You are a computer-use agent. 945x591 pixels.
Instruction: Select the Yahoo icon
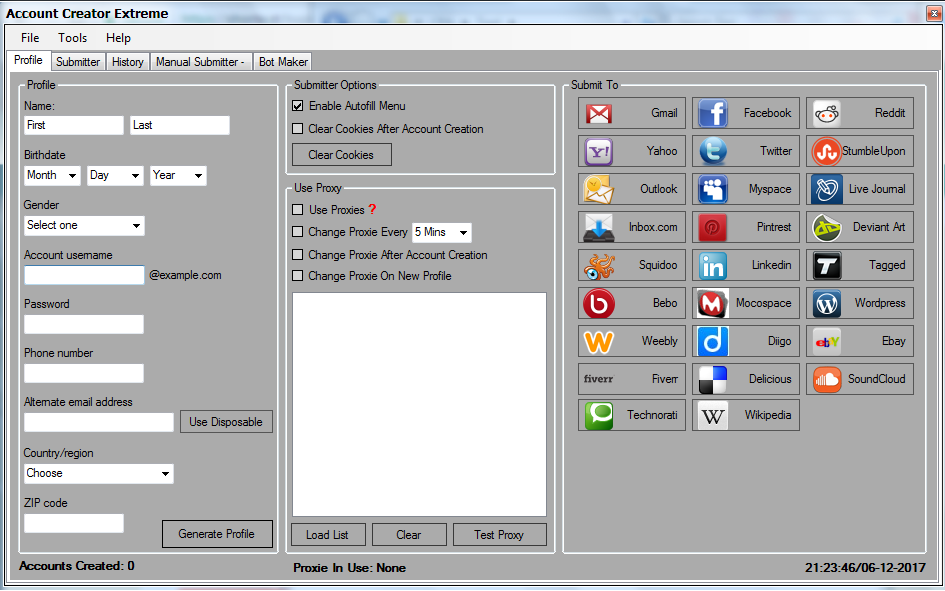(599, 151)
